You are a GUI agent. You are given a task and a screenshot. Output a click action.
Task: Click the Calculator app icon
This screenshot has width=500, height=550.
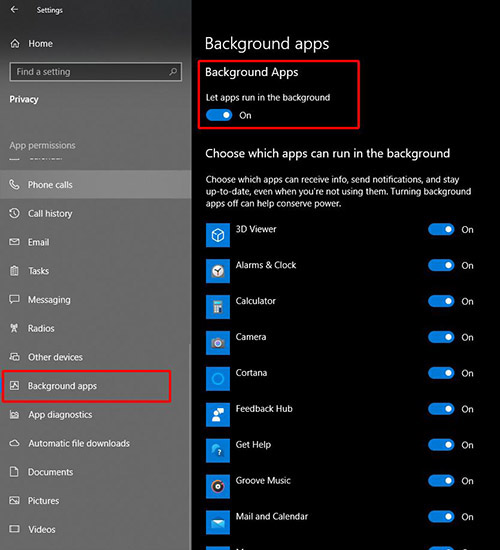tap(218, 307)
